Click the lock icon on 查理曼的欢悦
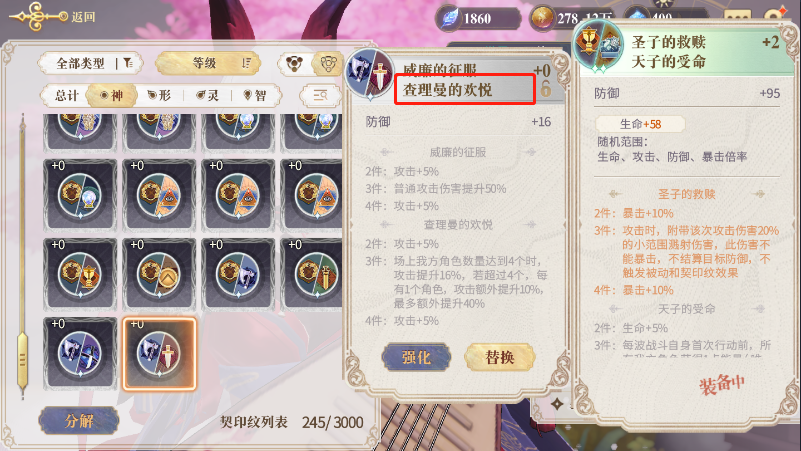 point(546,88)
